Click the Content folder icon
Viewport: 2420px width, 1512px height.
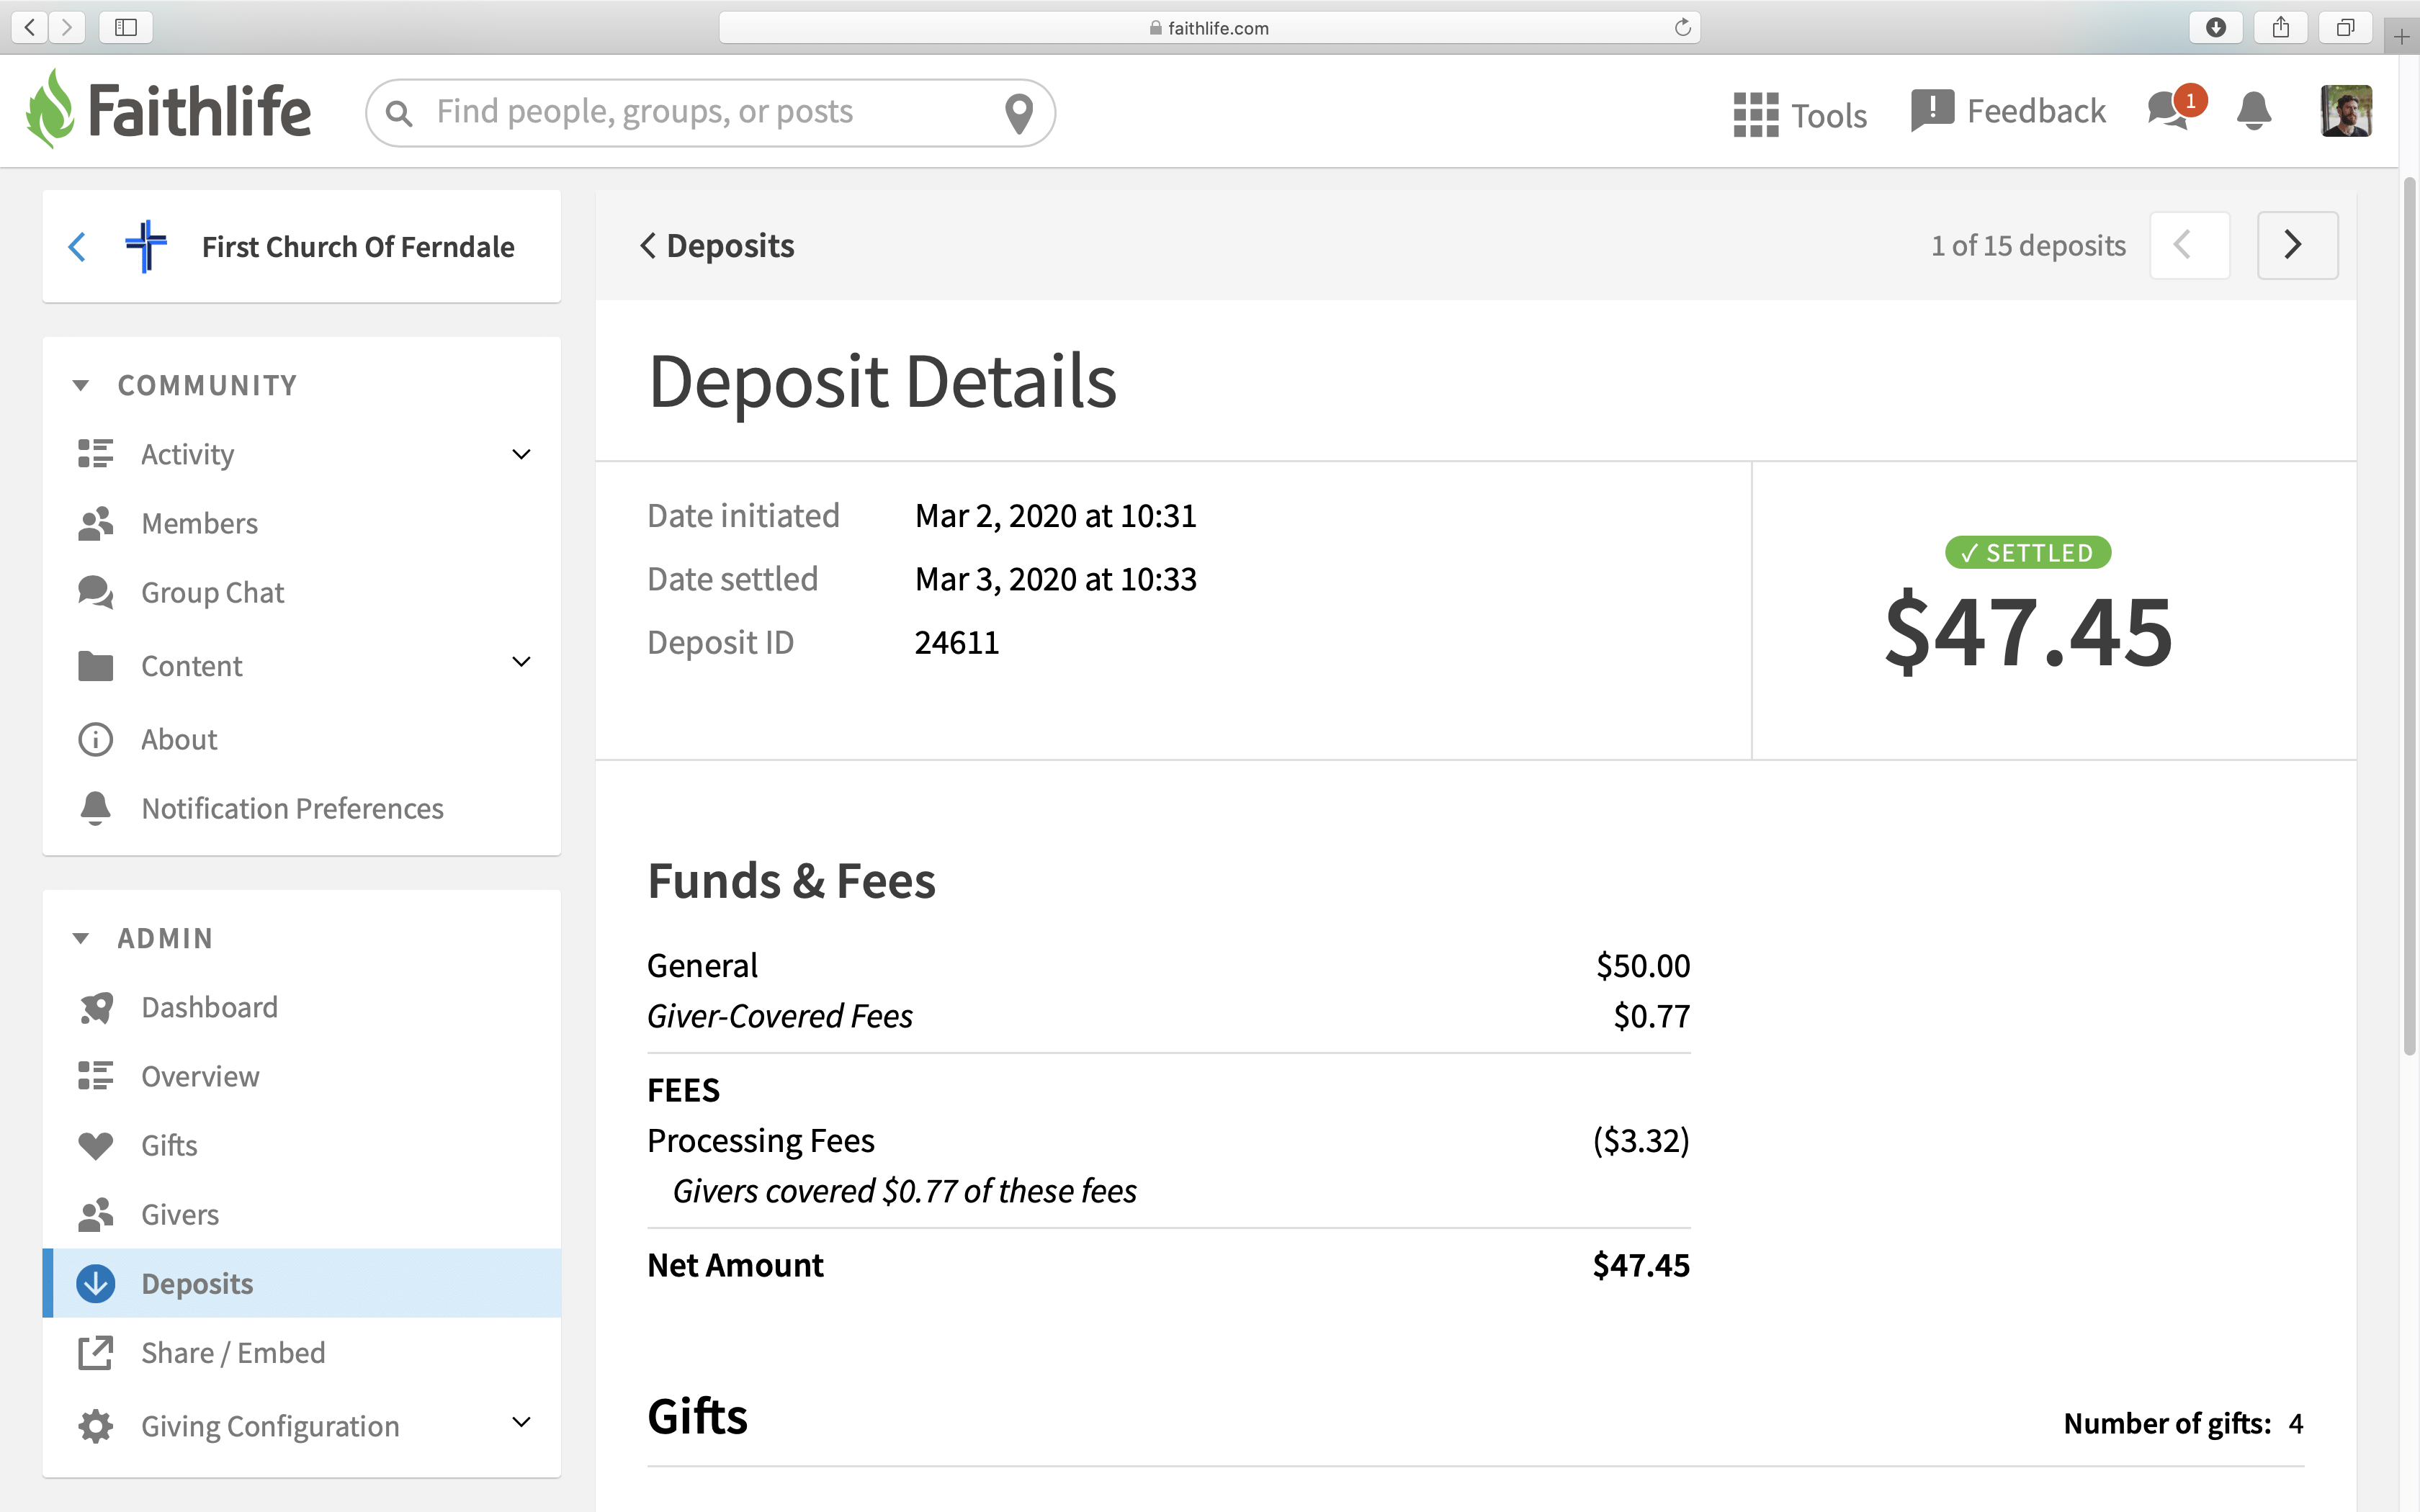point(95,666)
